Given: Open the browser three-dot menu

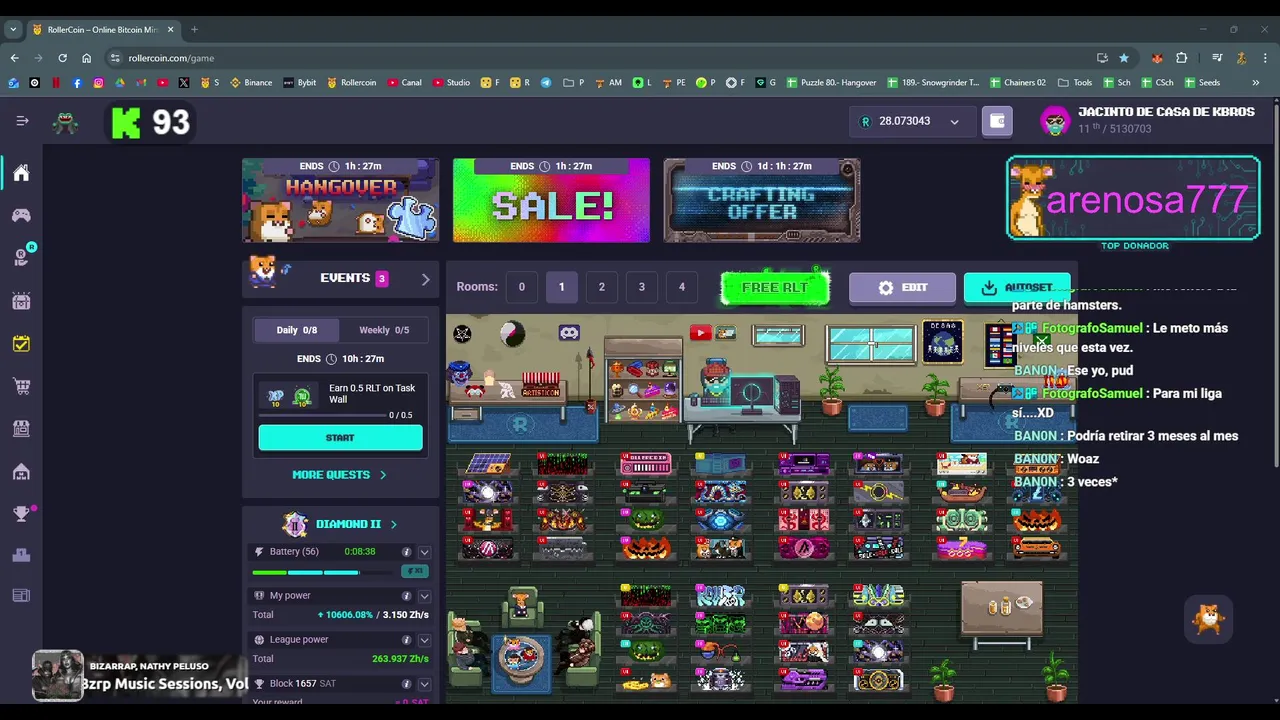Looking at the screenshot, I should point(1265,58).
